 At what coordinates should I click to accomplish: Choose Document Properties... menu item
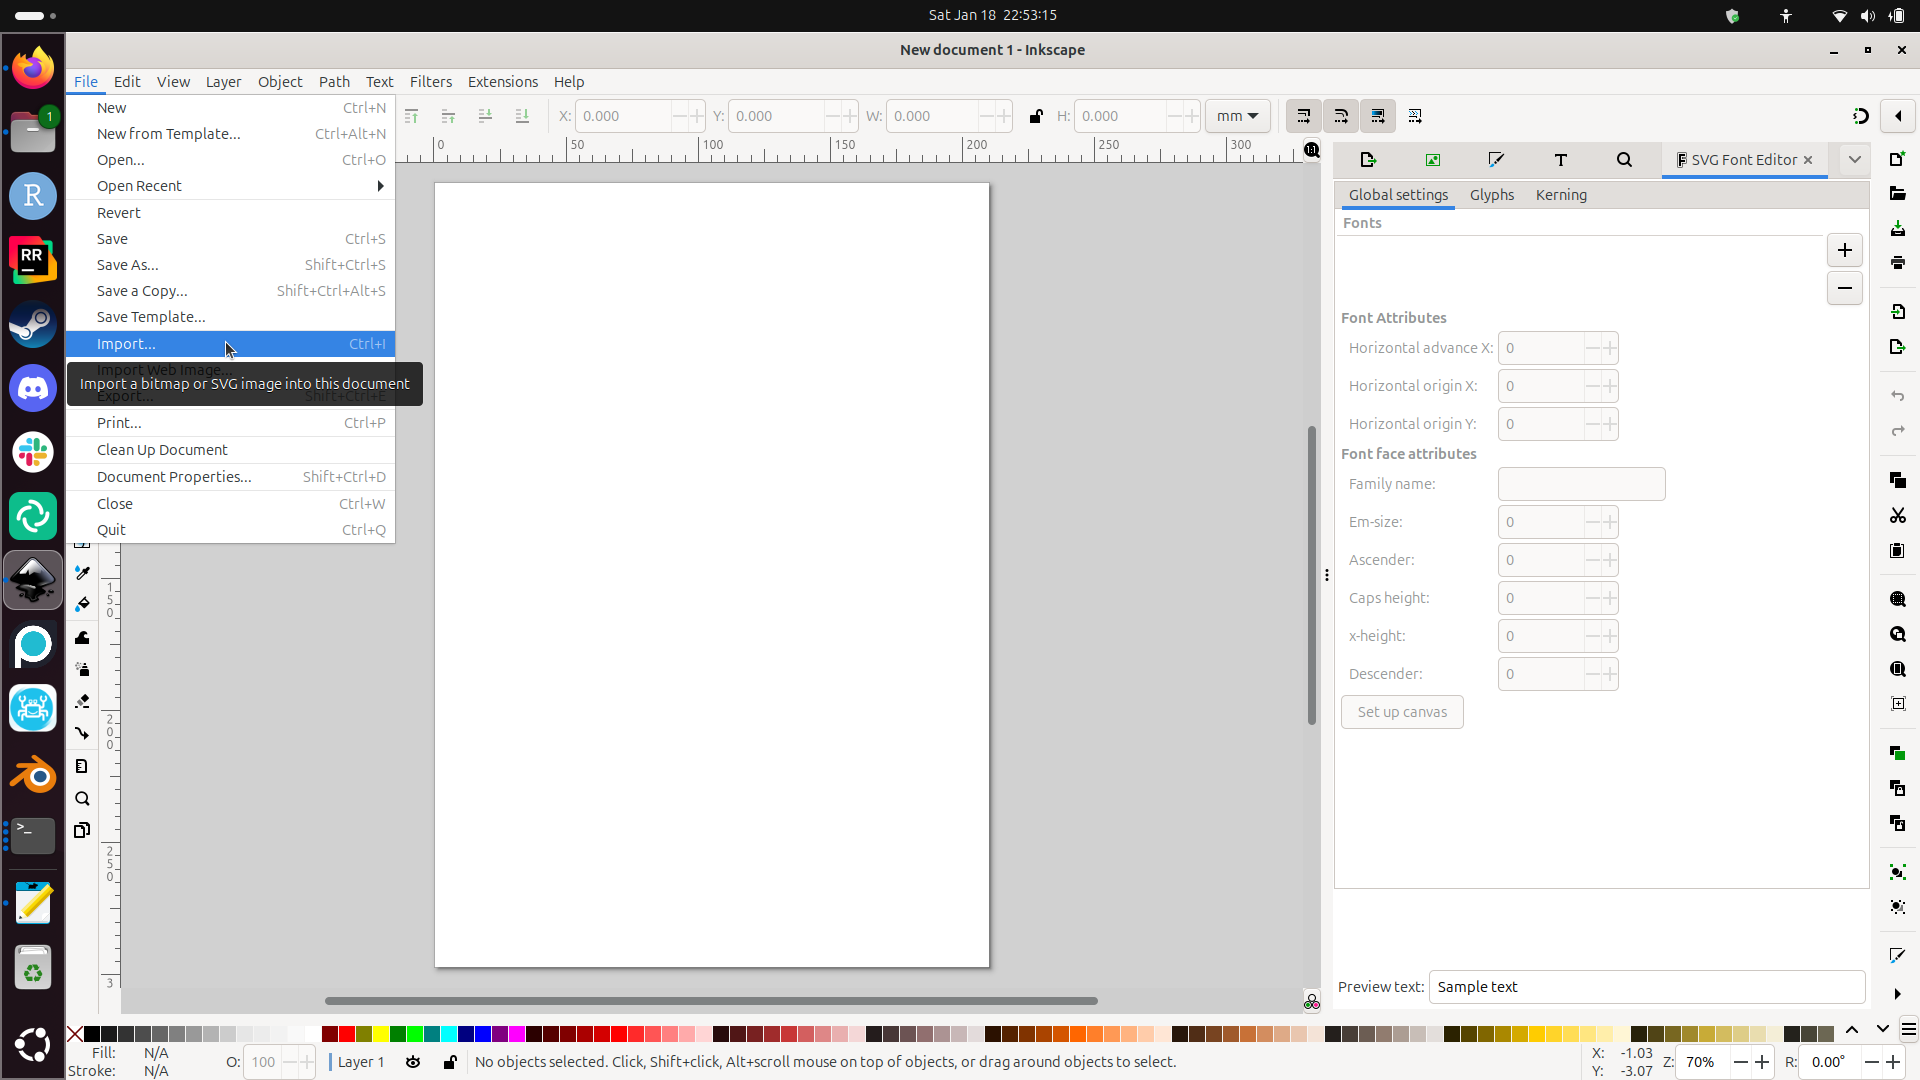pos(231,477)
